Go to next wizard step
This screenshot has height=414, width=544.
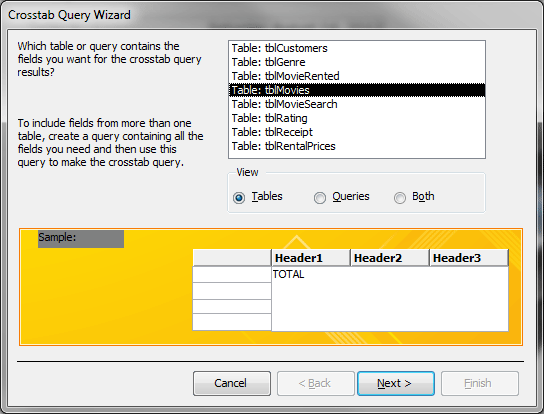(x=396, y=383)
